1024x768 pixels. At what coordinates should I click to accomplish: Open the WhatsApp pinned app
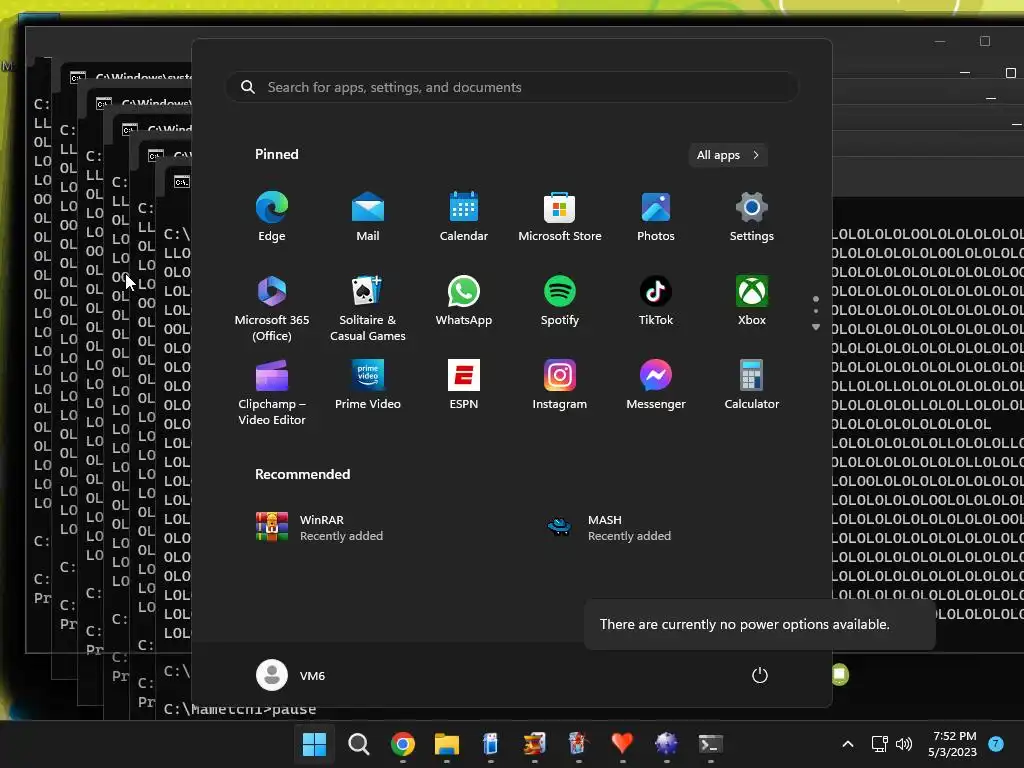click(464, 301)
